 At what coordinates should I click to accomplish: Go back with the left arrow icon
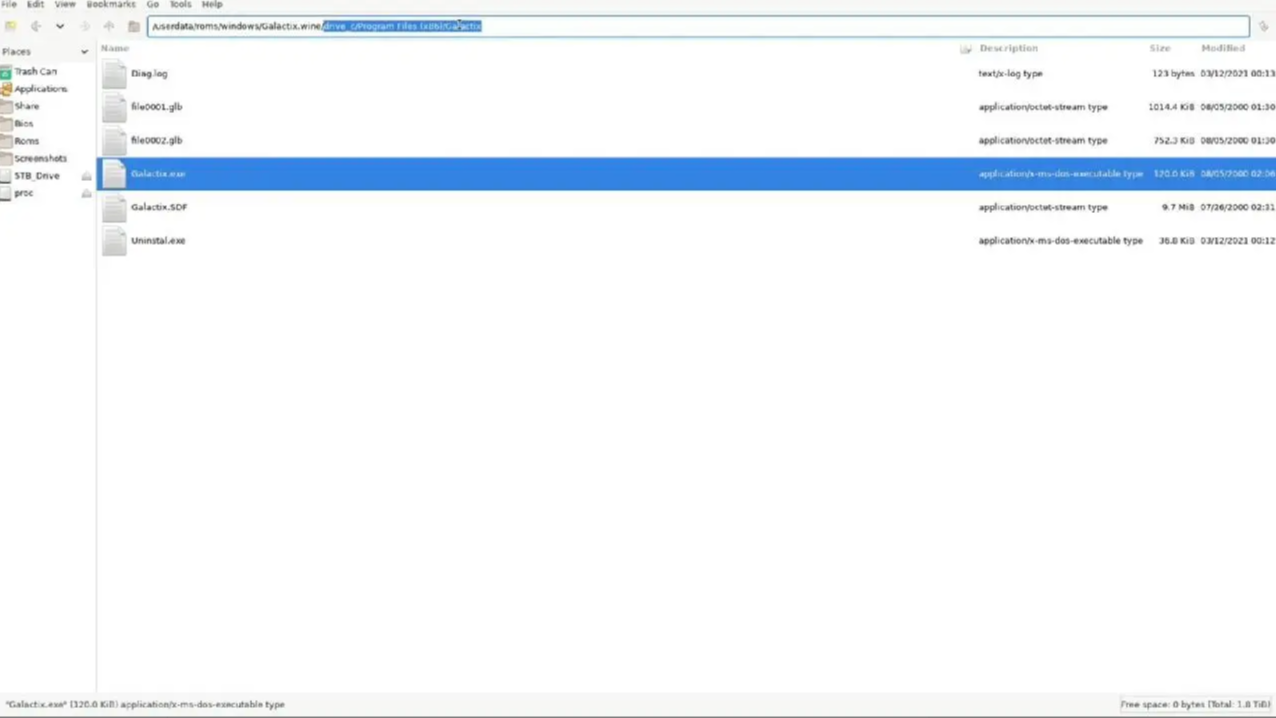35,26
